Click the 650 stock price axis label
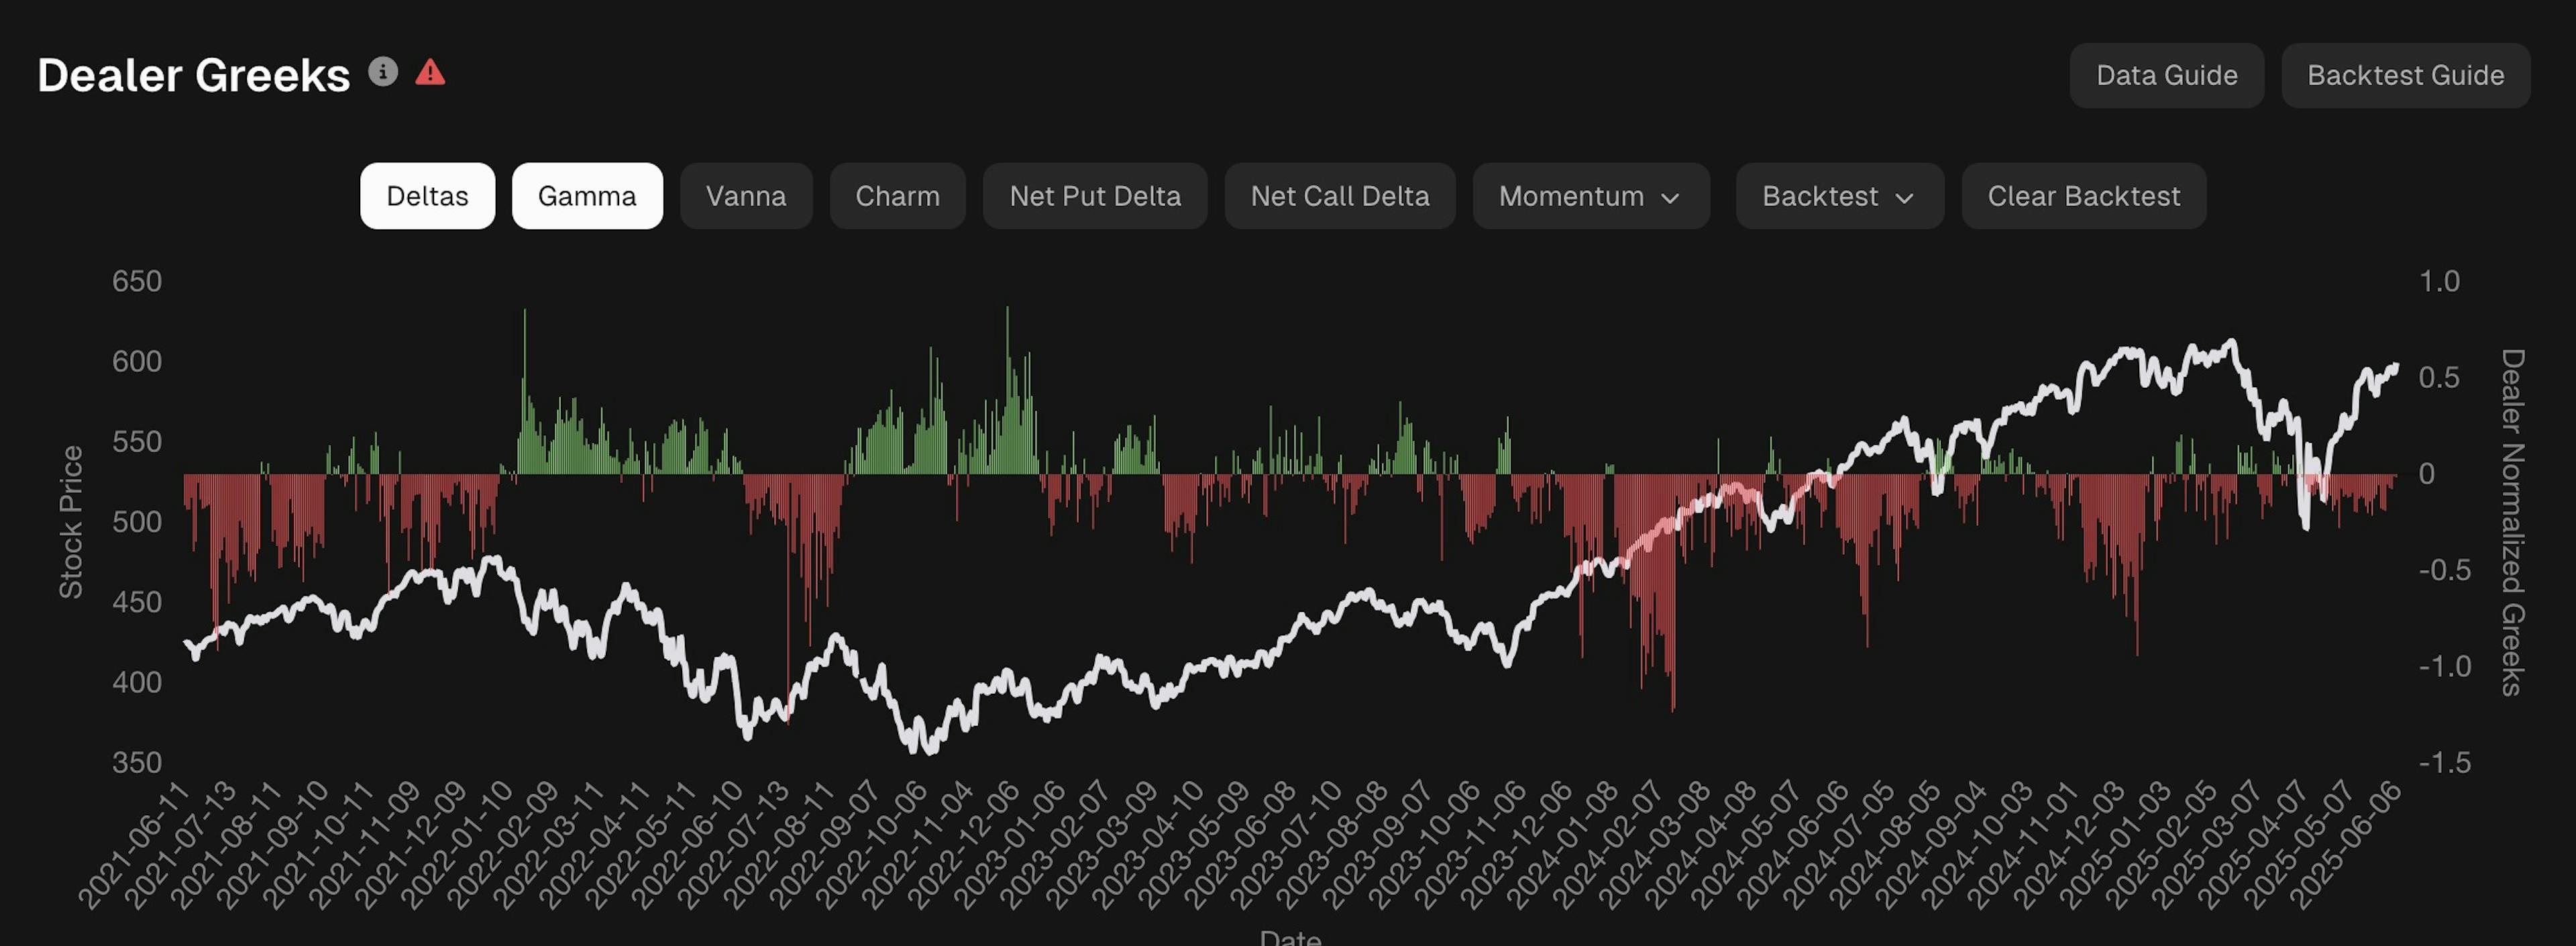This screenshot has width=2576, height=946. pos(137,281)
